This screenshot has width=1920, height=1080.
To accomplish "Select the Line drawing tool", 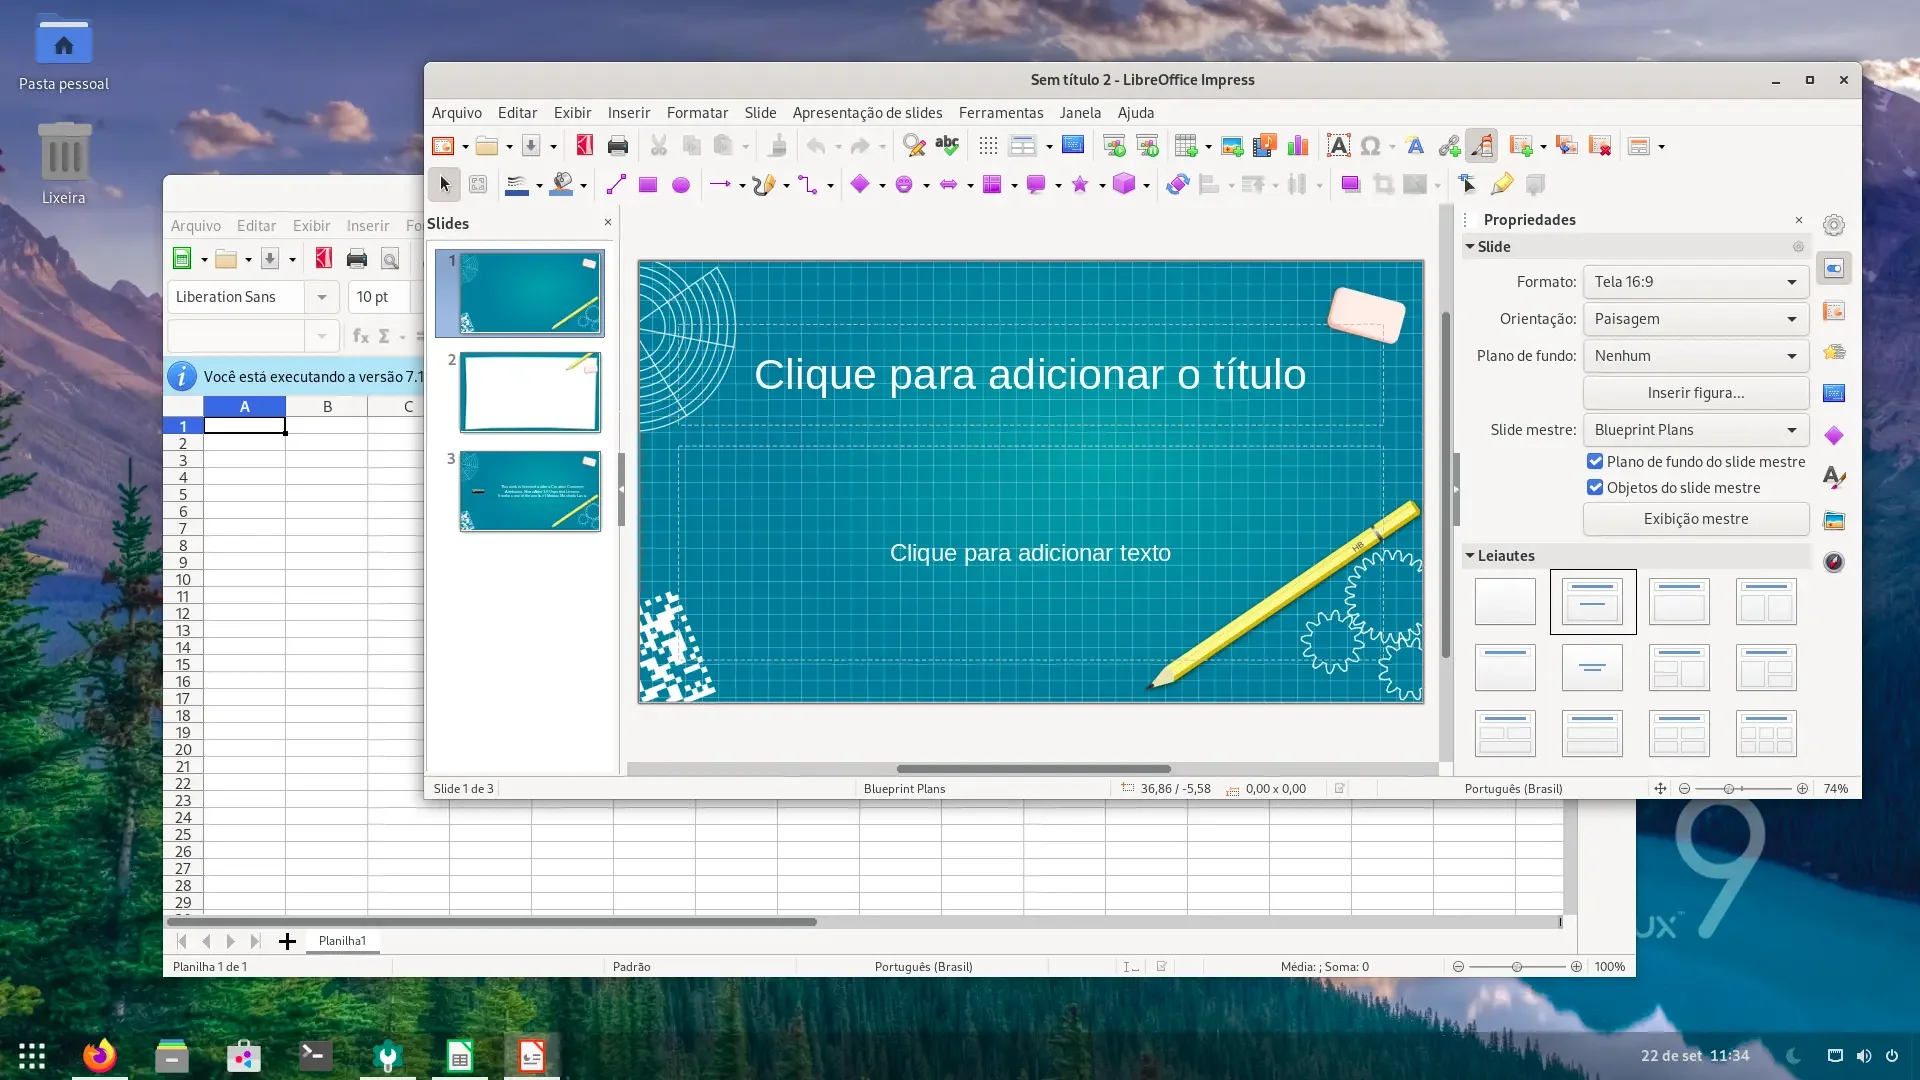I will 616,184.
